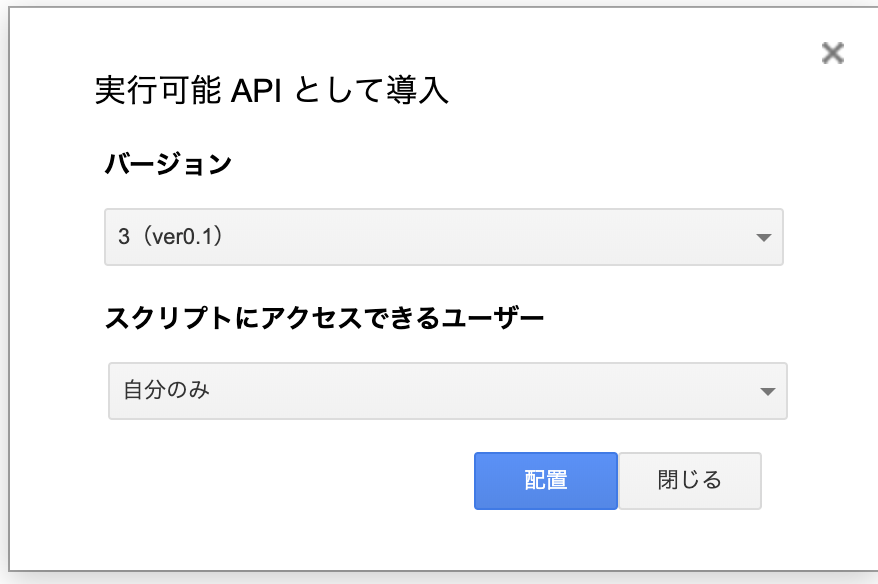This screenshot has width=878, height=584.
Task: Expand the script access user combo box
Action: point(447,391)
